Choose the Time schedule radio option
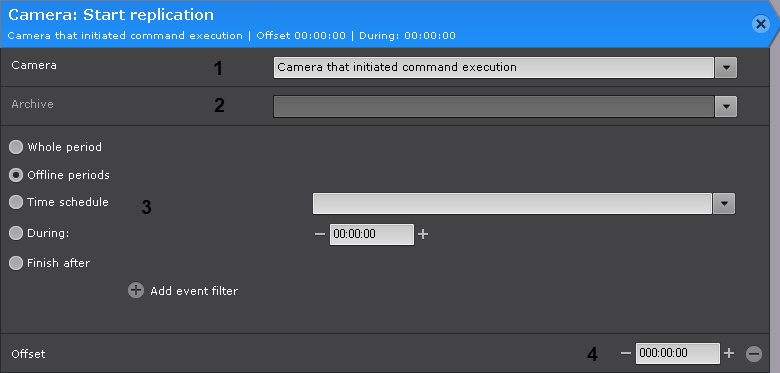The height and width of the screenshot is (373, 780). click(16, 202)
